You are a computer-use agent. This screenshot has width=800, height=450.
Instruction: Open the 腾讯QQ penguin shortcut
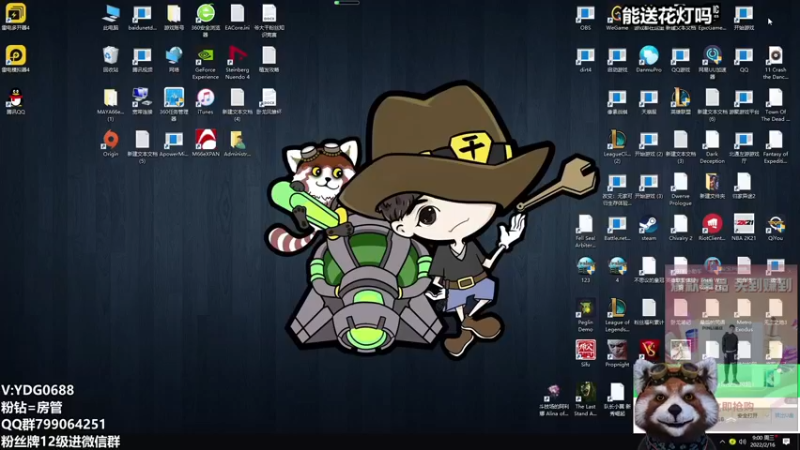15,101
